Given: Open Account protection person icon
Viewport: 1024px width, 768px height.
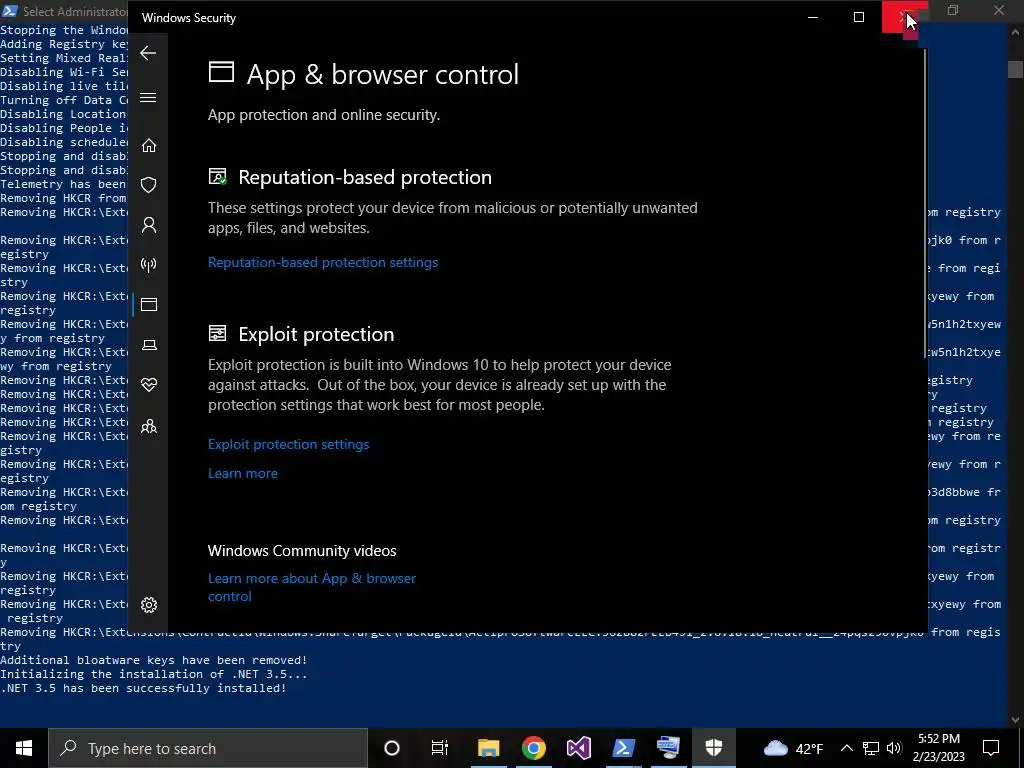Looking at the screenshot, I should (149, 225).
